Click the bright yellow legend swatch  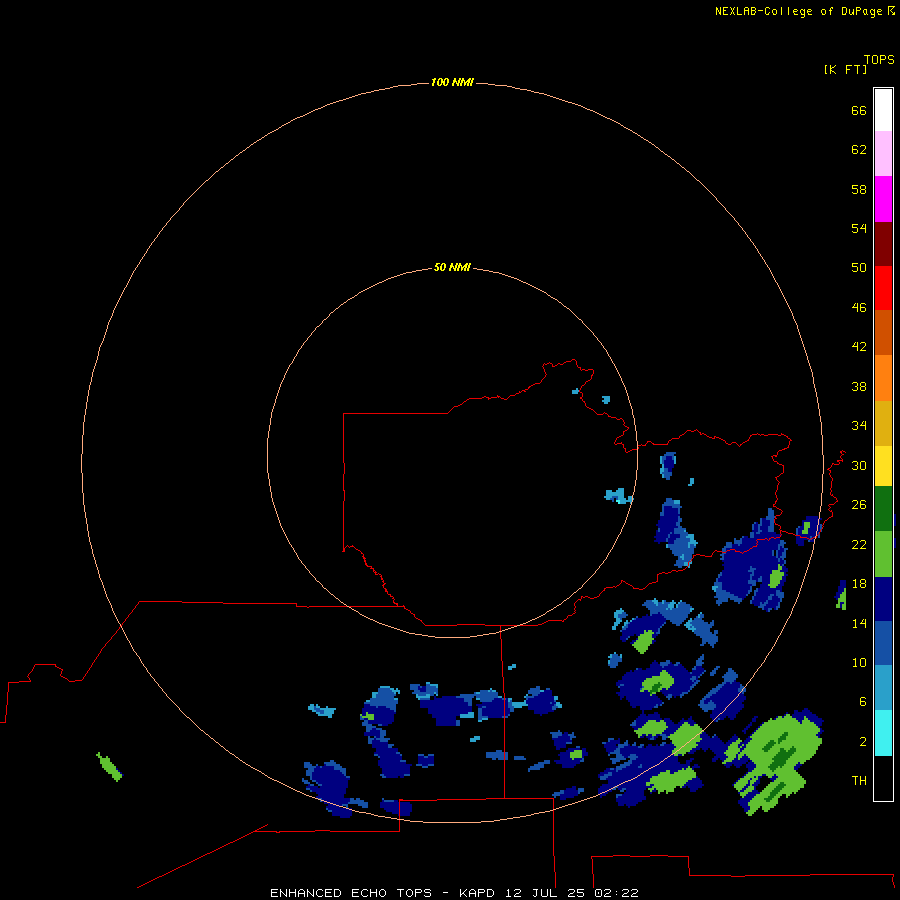coord(883,466)
